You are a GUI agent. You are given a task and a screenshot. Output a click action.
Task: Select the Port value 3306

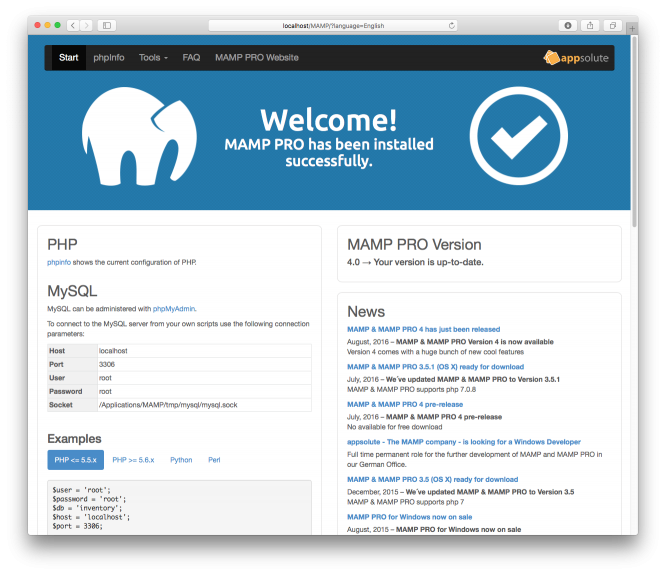click(x=107, y=364)
